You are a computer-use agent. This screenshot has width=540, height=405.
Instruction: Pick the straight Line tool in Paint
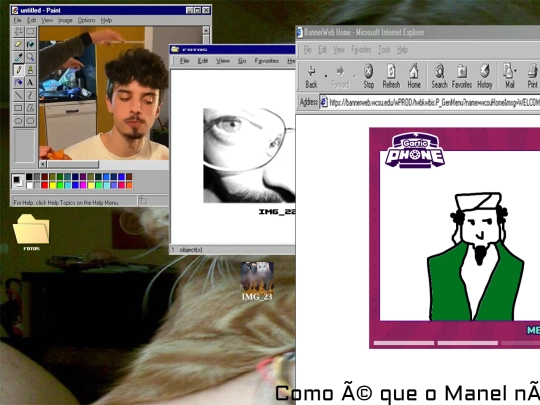tap(18, 95)
